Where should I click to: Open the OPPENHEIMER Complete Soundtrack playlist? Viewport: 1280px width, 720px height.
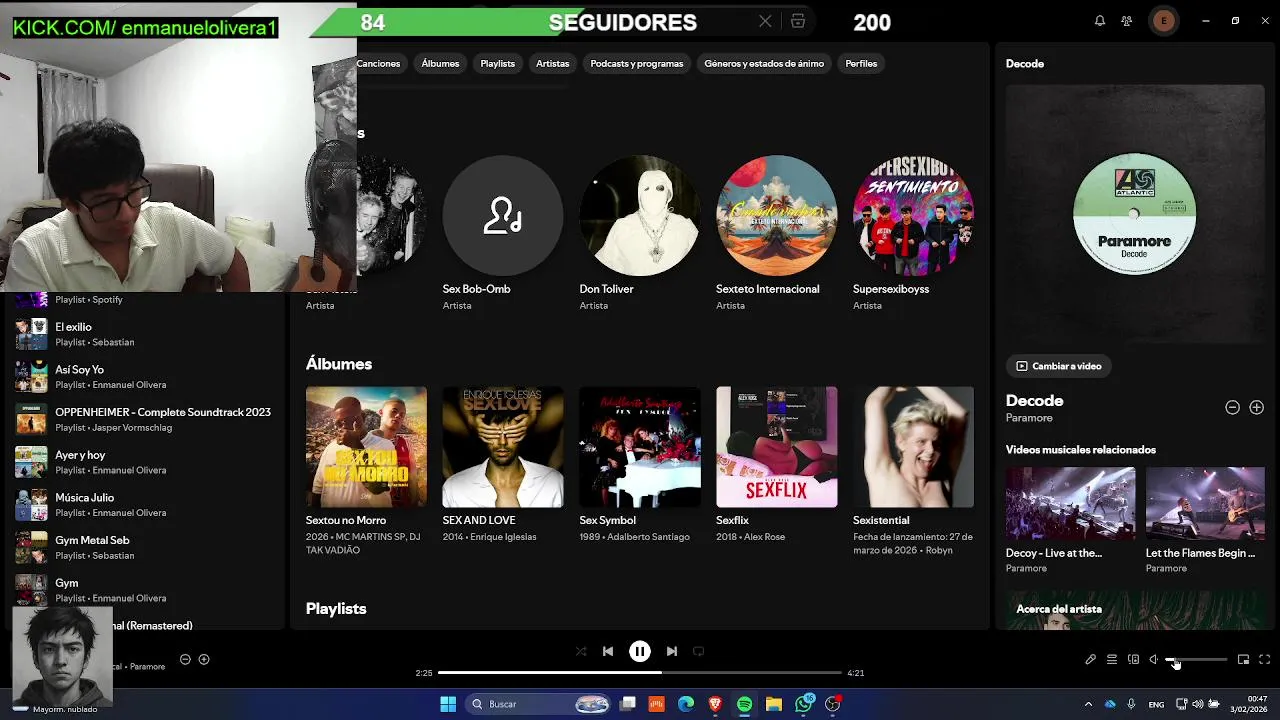point(145,419)
